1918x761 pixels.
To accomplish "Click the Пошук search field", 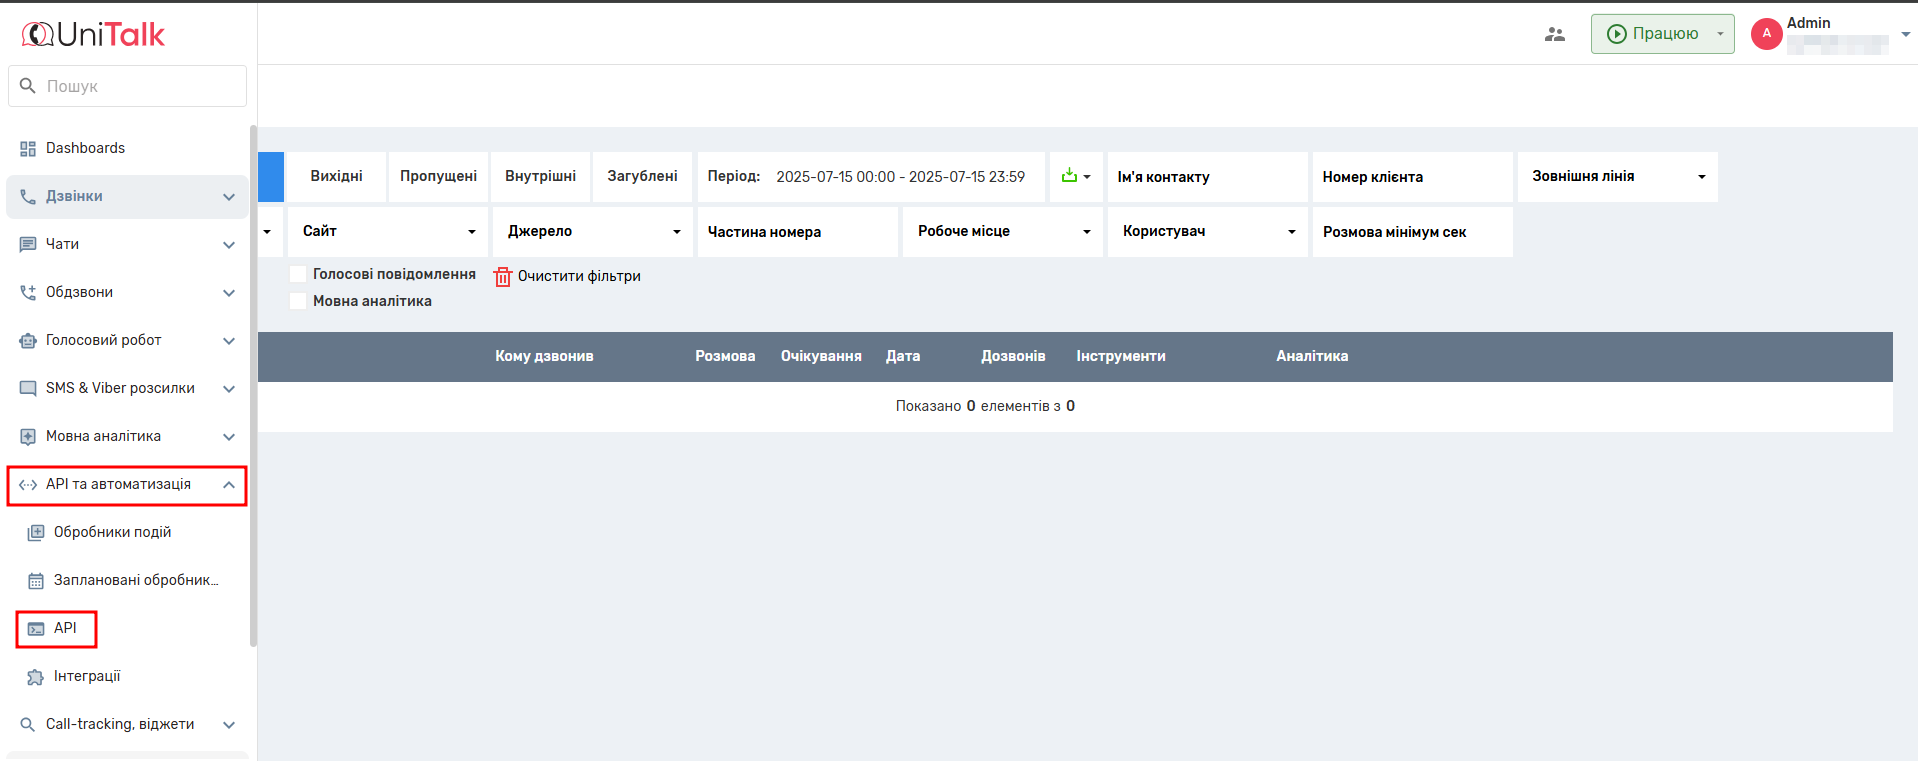I will (140, 87).
